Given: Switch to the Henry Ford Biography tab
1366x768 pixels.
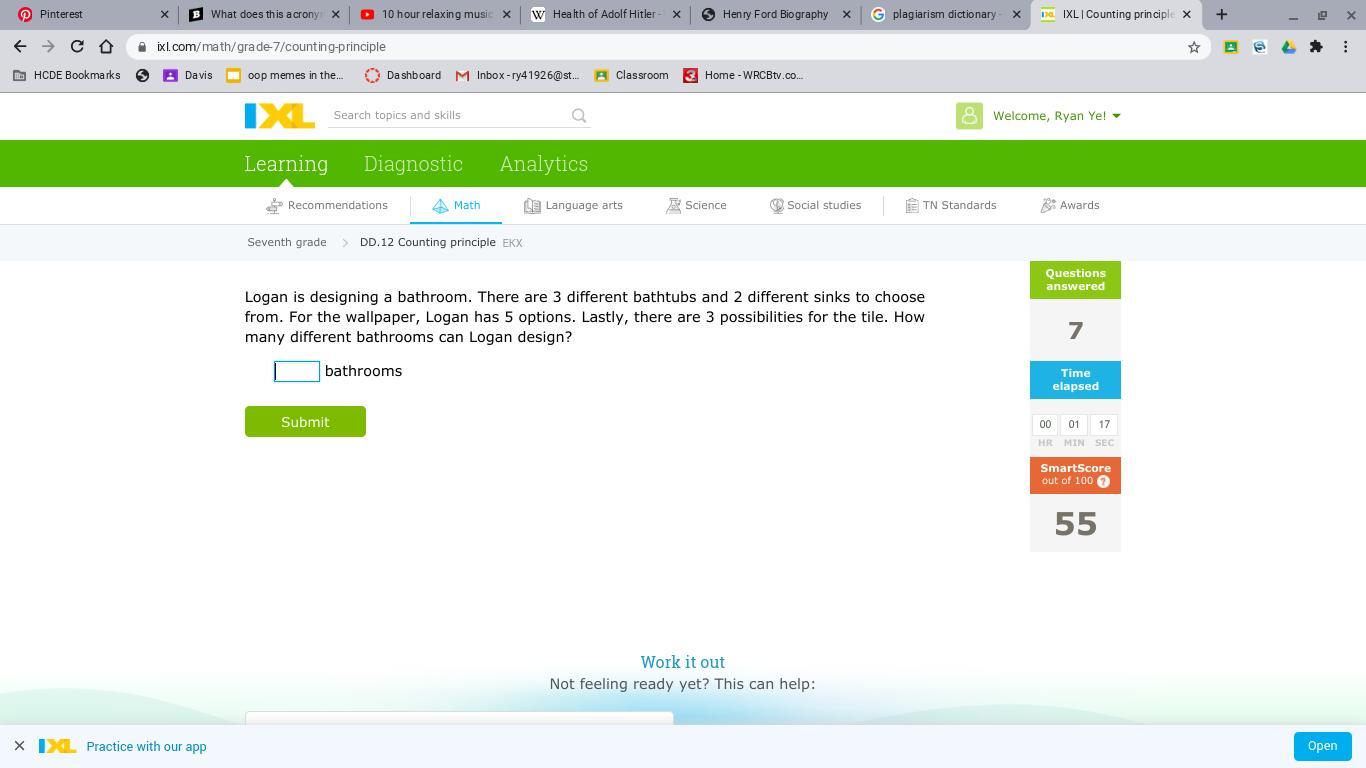Looking at the screenshot, I should 775,15.
